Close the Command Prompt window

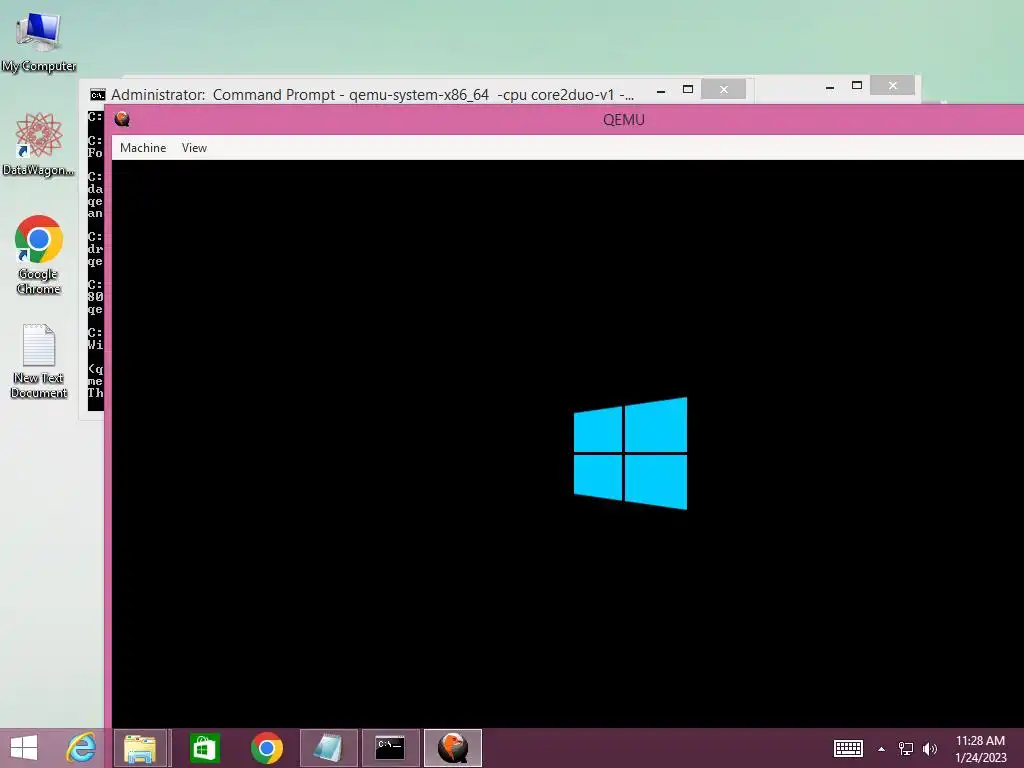(x=724, y=89)
